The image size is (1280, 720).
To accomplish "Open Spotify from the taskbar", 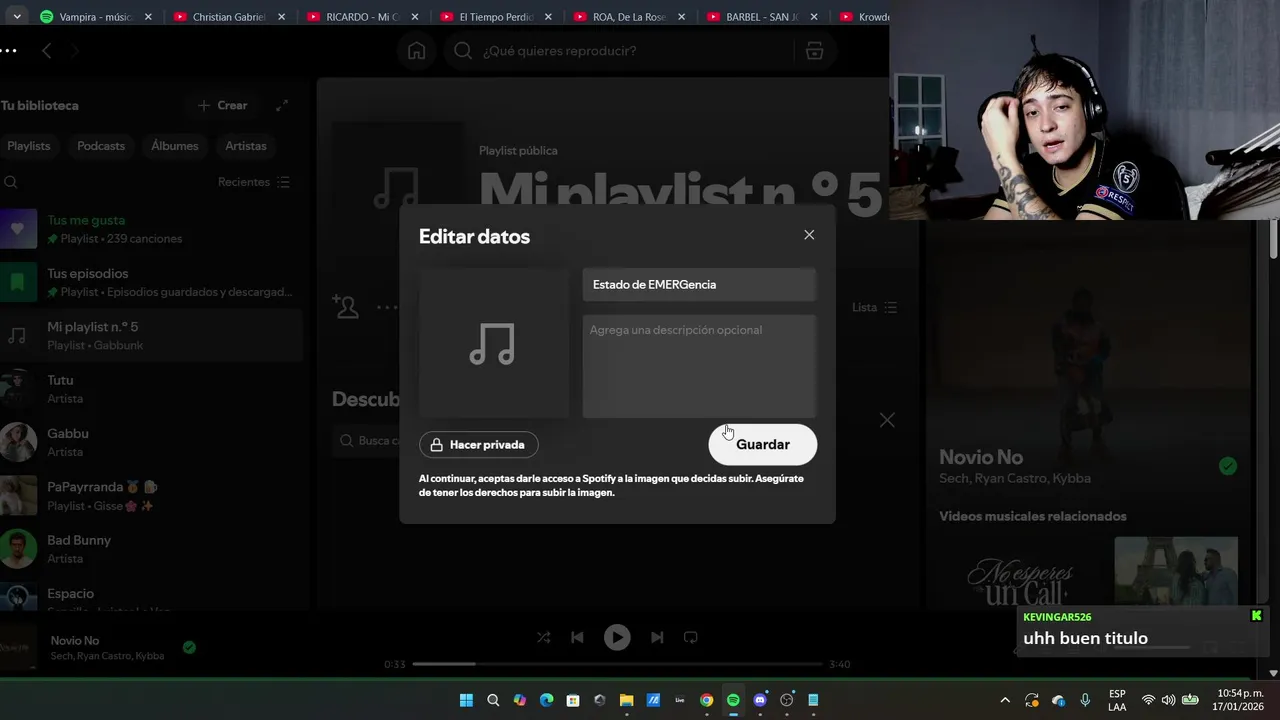I will [x=733, y=700].
